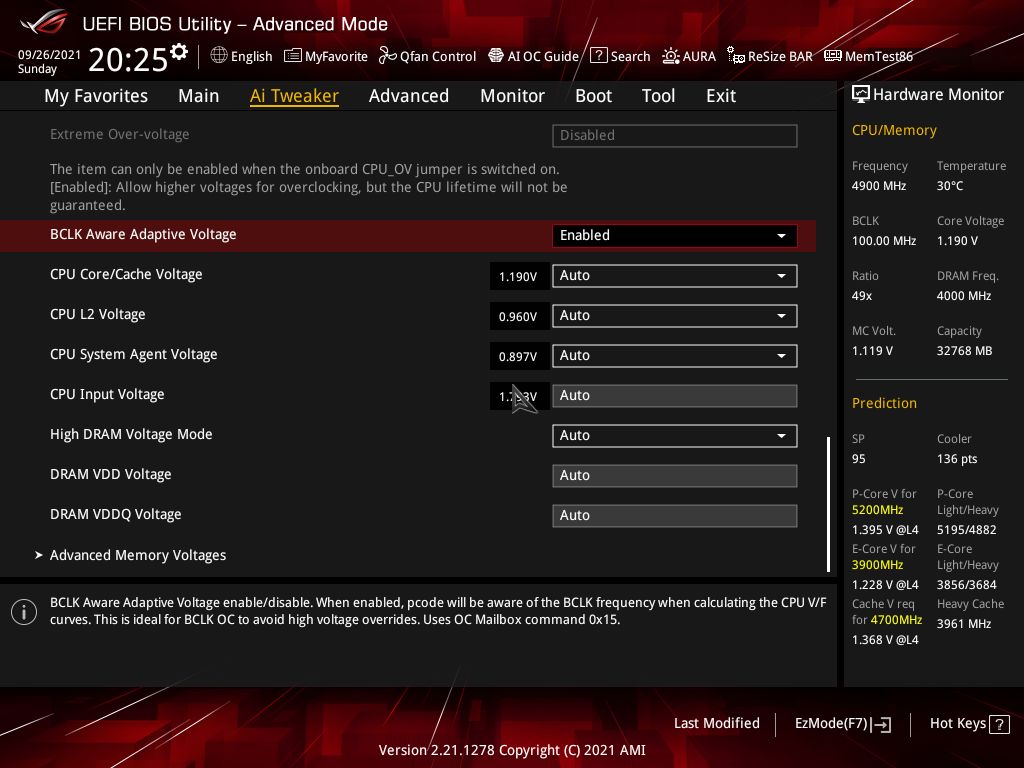Select the Ai Tweaker tab
Image resolution: width=1024 pixels, height=768 pixels.
click(x=294, y=96)
